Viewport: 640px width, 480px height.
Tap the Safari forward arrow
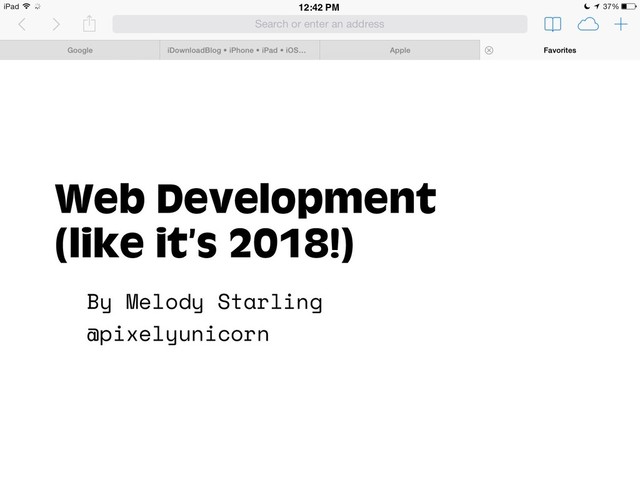pyautogui.click(x=56, y=24)
